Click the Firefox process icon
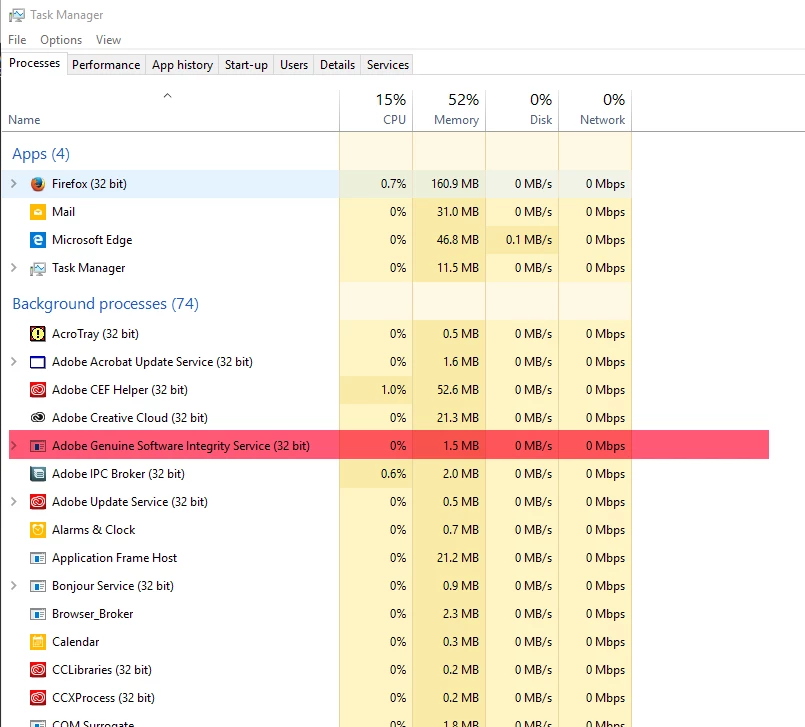Image resolution: width=805 pixels, height=727 pixels. (37, 184)
